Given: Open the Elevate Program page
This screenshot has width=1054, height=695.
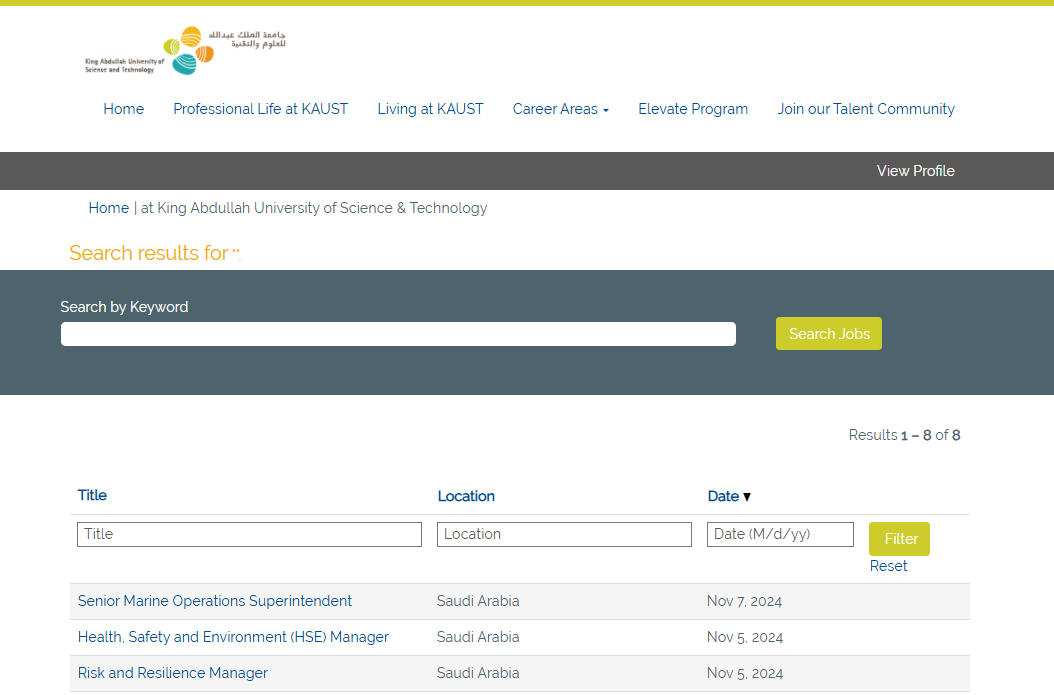Looking at the screenshot, I should coord(693,109).
